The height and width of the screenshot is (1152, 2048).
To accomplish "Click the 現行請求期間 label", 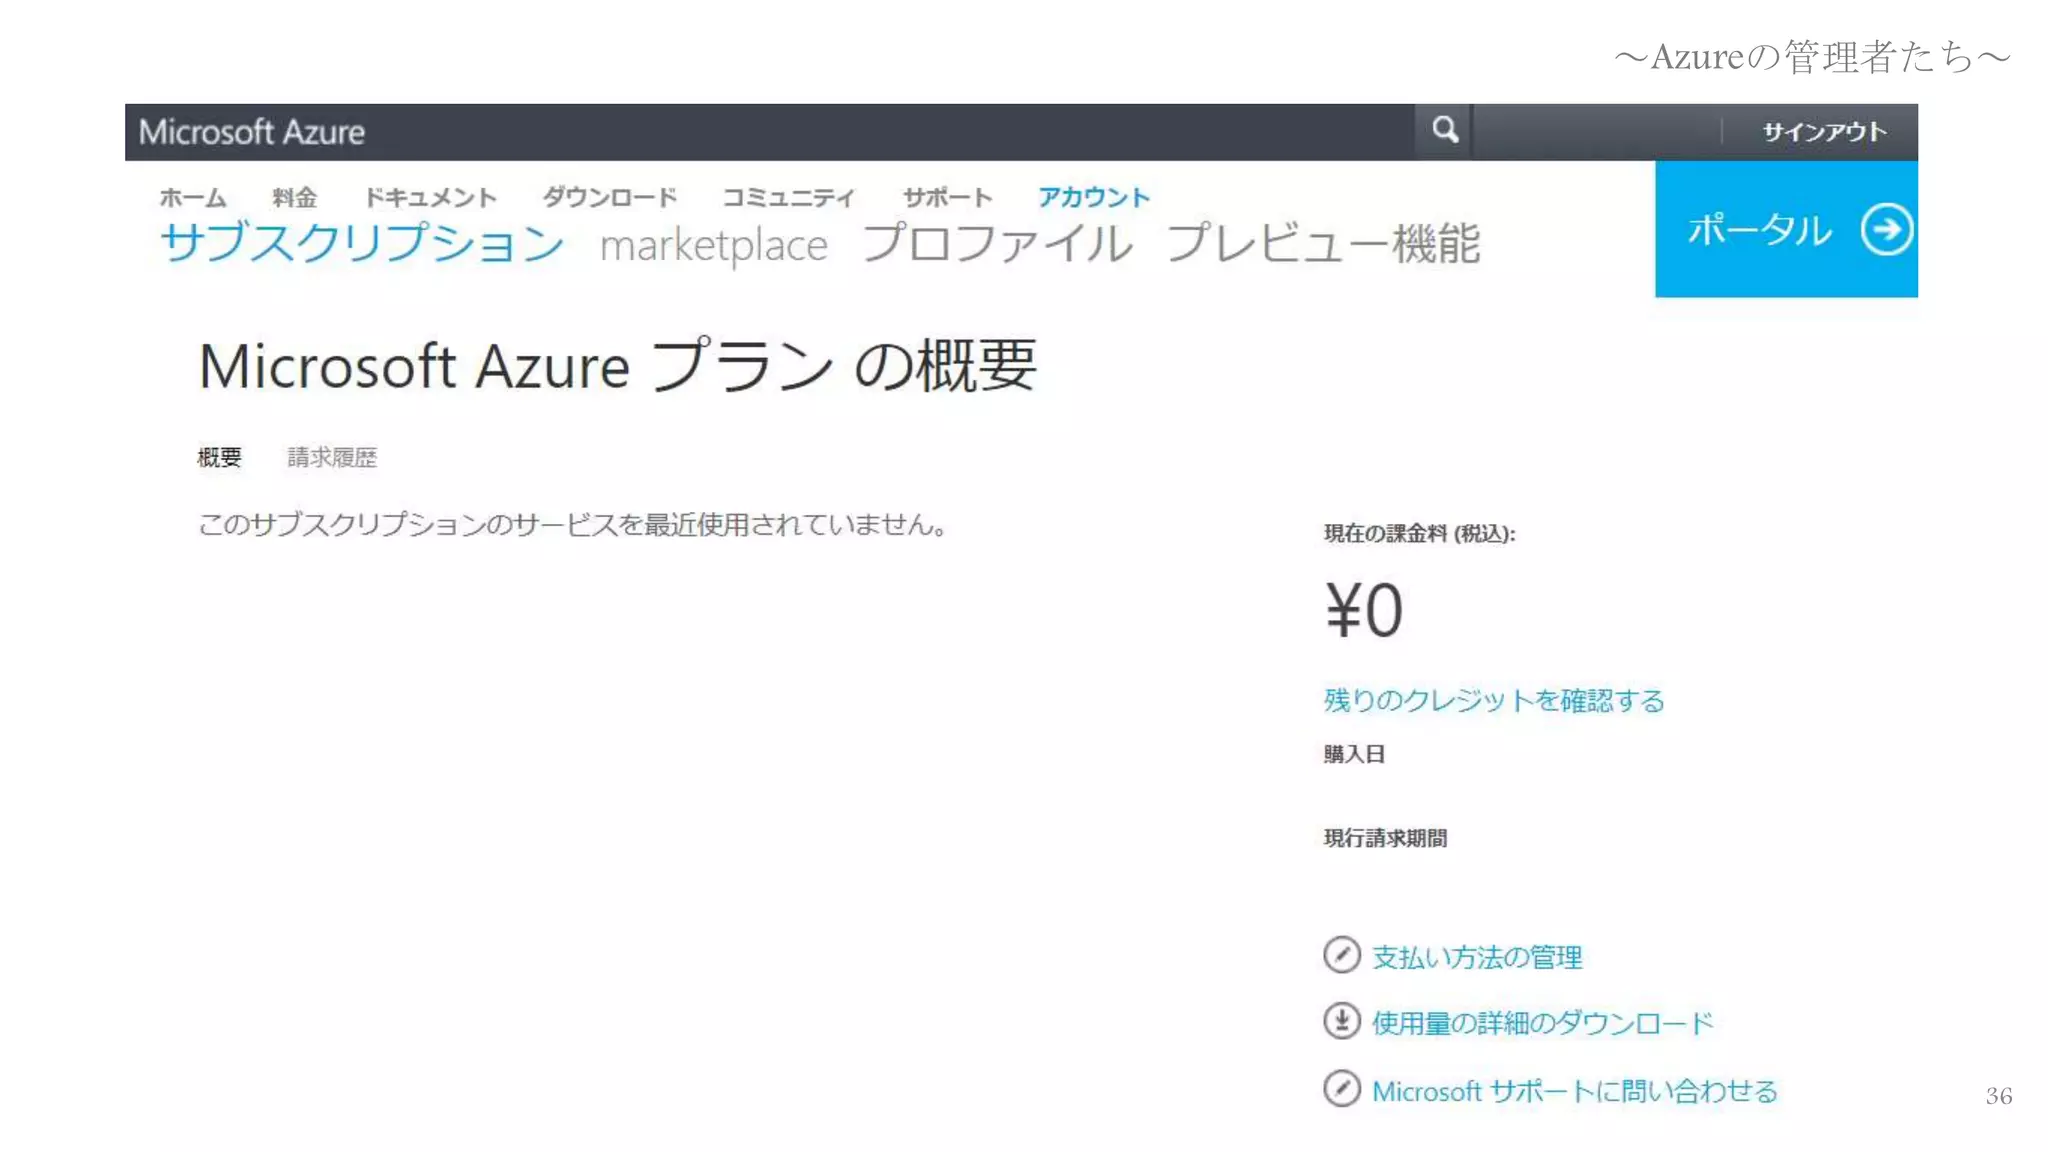I will [x=1385, y=838].
